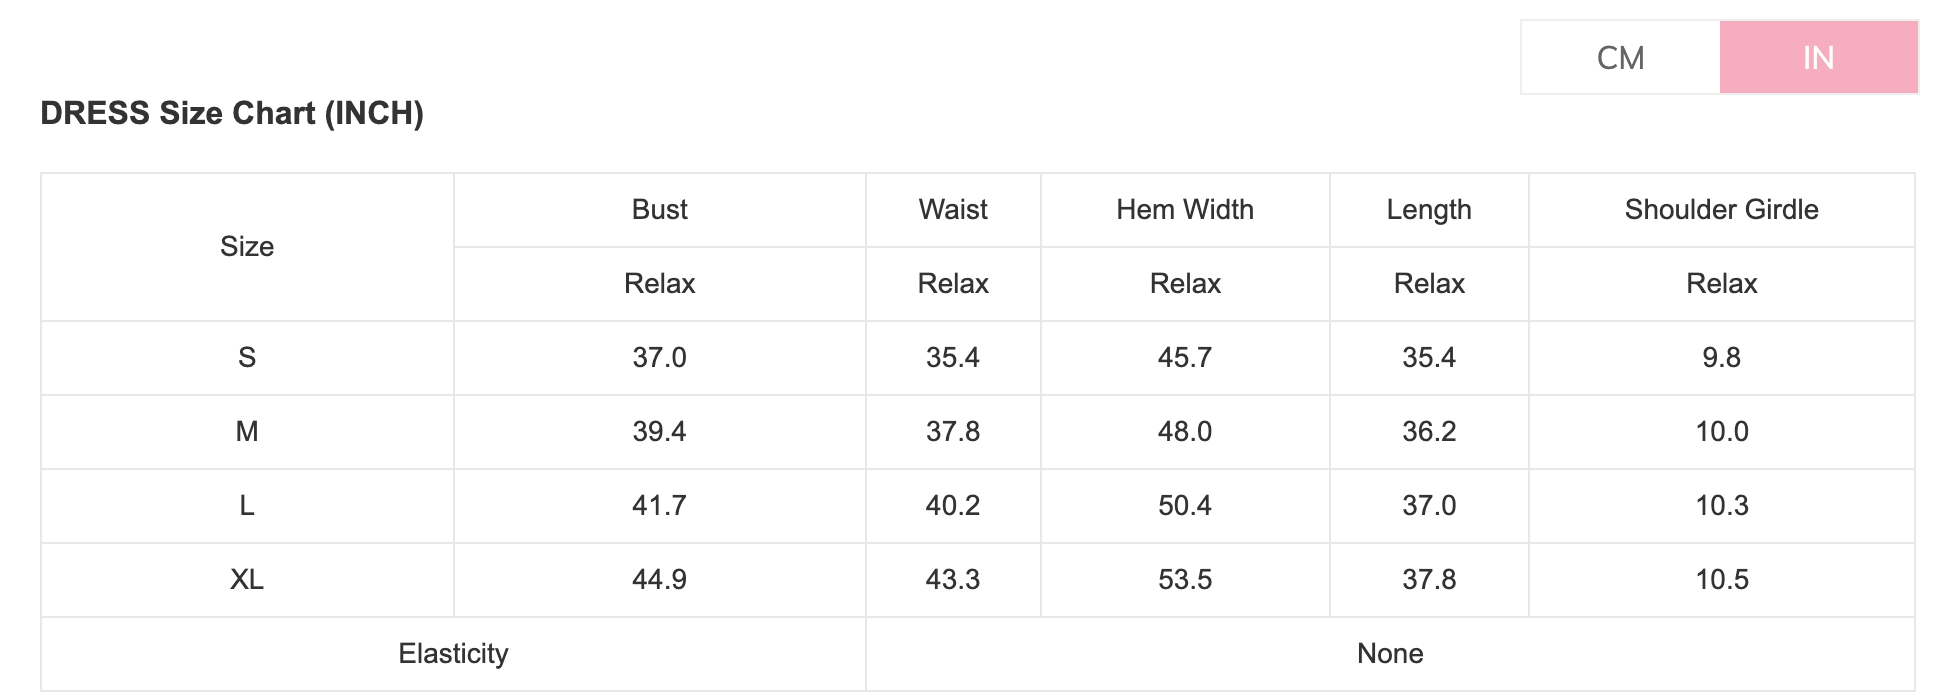Click length value 36.2 for size M
This screenshot has height=696, width=1942.
coord(1429,432)
